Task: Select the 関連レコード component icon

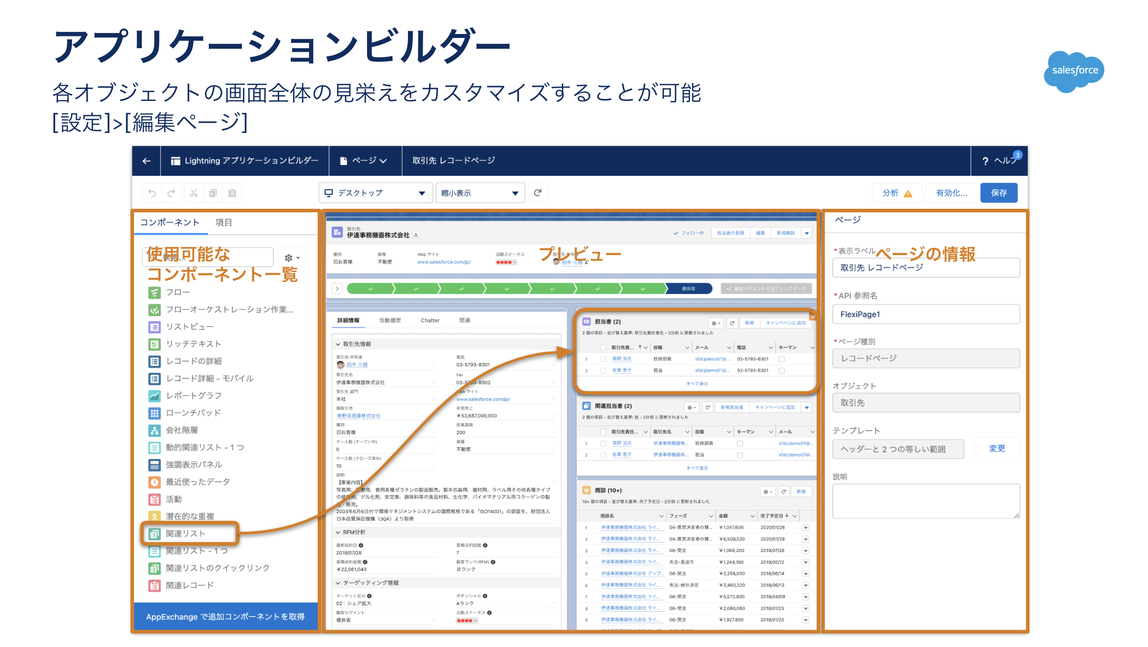Action: 154,586
